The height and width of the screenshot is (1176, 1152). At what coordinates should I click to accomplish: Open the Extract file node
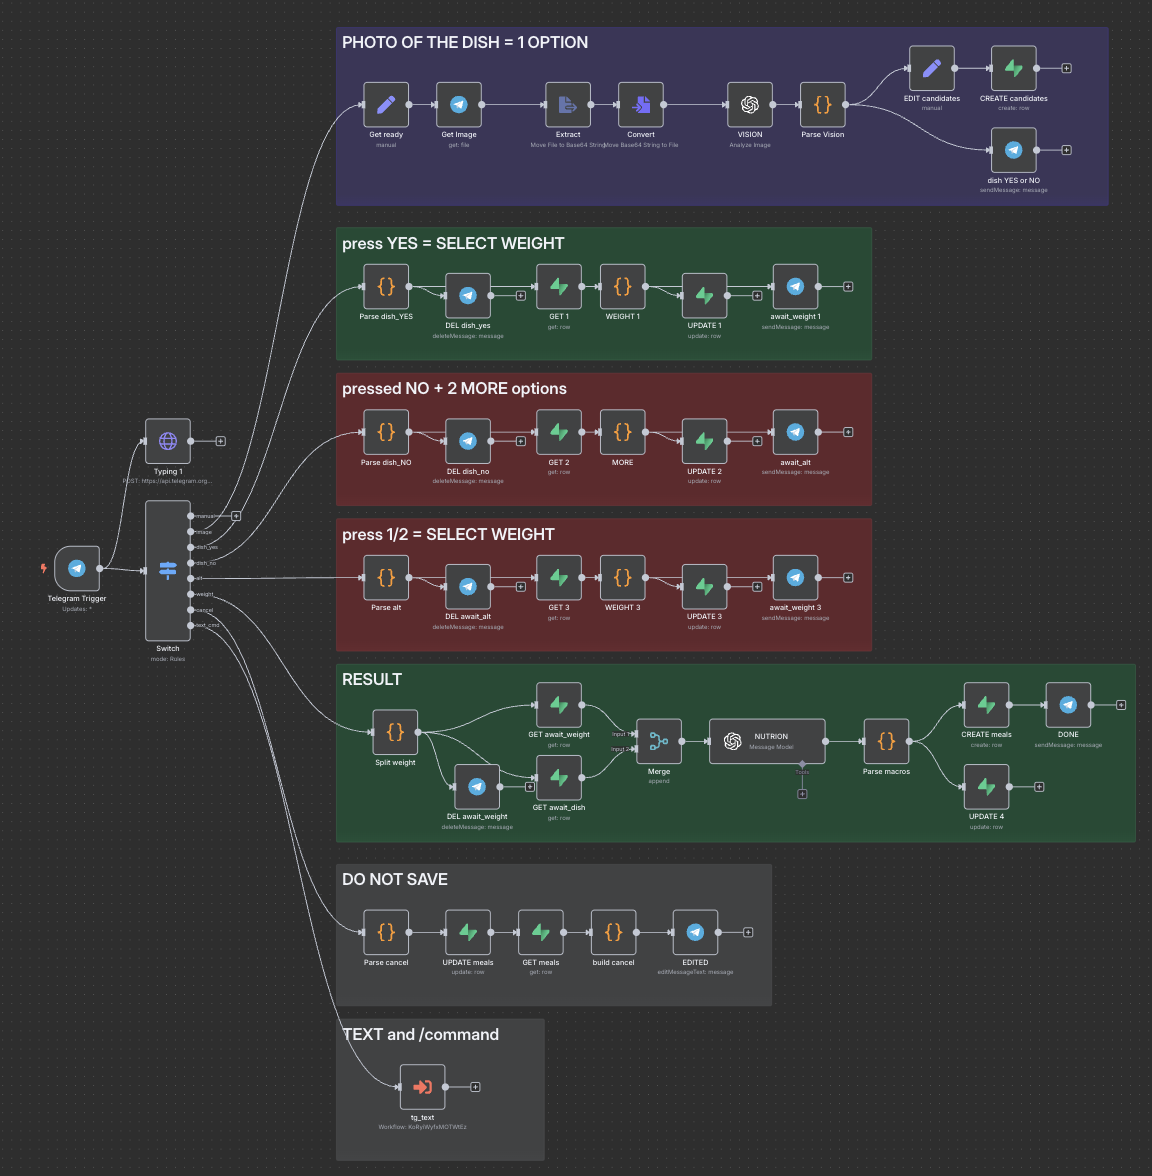[x=568, y=105]
